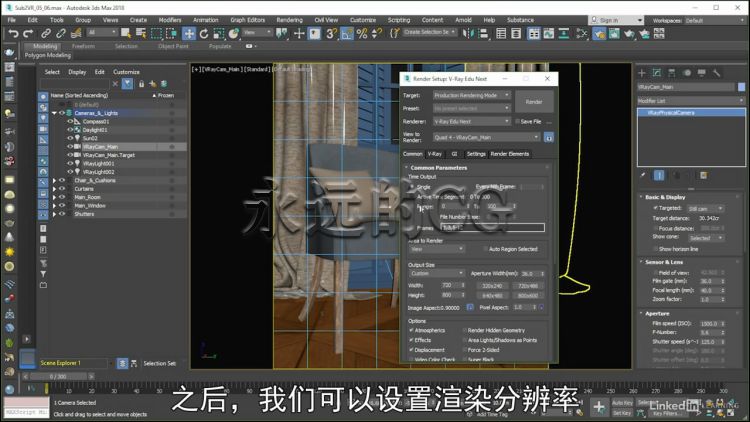
Task: Open the Material Editor icon
Action: coord(582,33)
